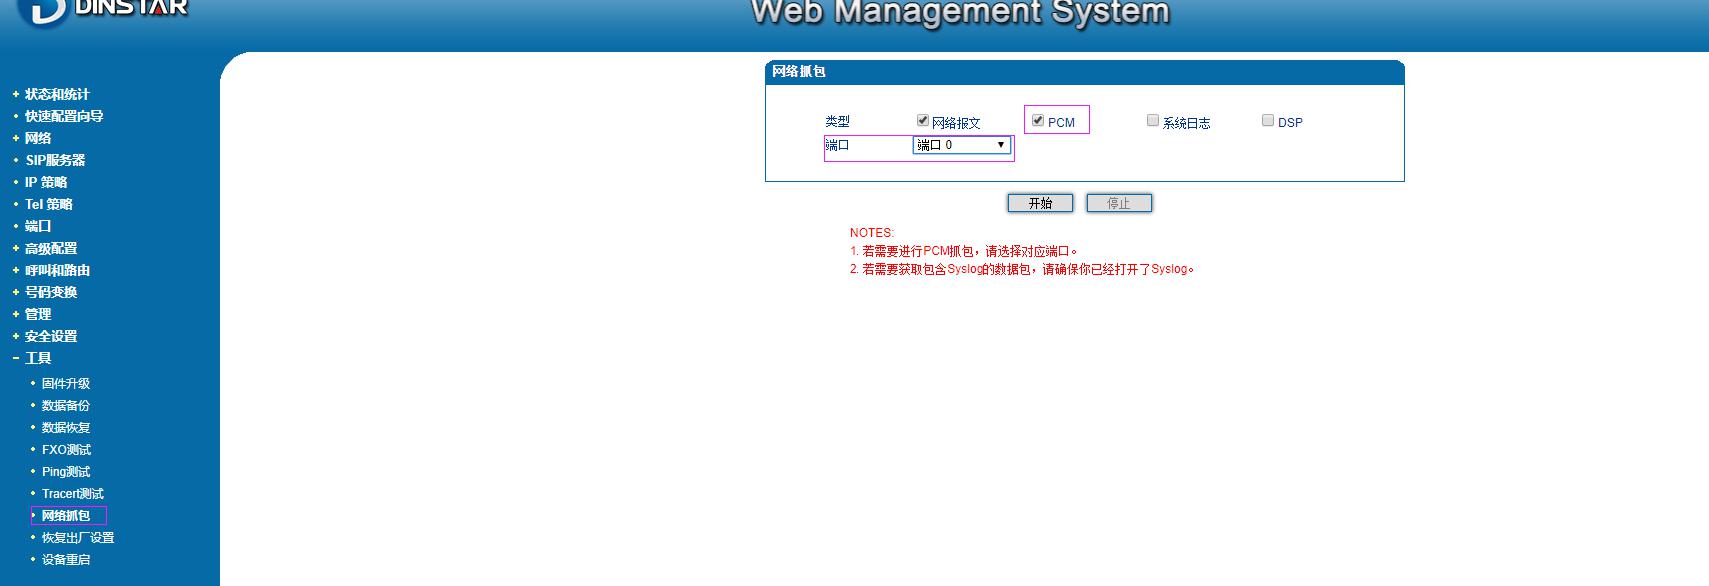Click the Web Management System title
Viewport: 1709px width, 586px height.
[x=960, y=12]
